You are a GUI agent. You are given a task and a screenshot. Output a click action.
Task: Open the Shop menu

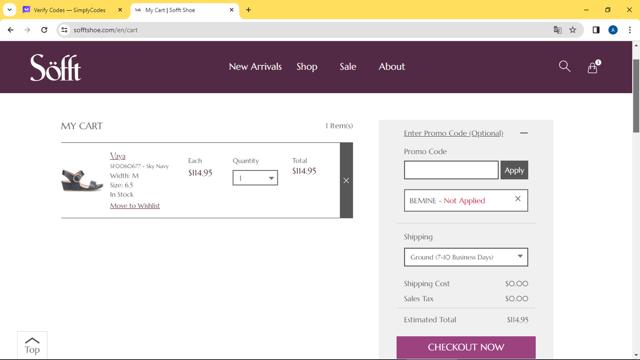click(x=307, y=67)
